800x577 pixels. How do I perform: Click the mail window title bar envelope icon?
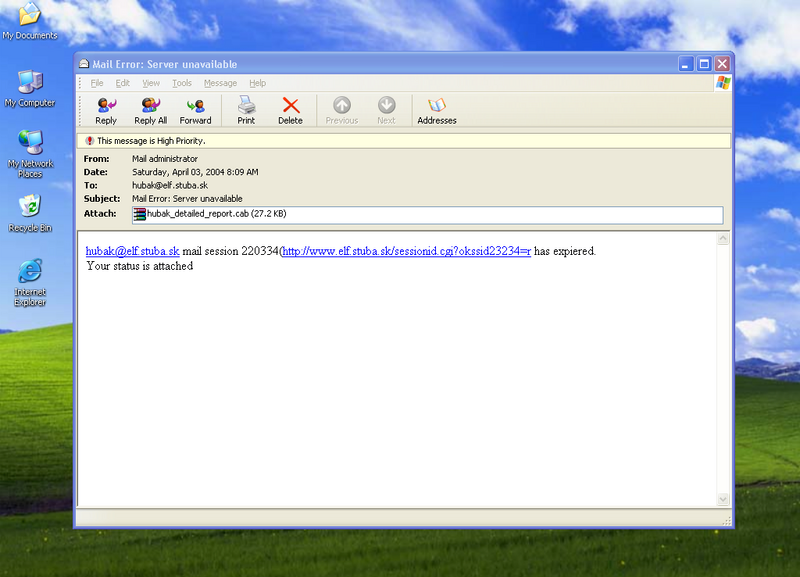84,64
